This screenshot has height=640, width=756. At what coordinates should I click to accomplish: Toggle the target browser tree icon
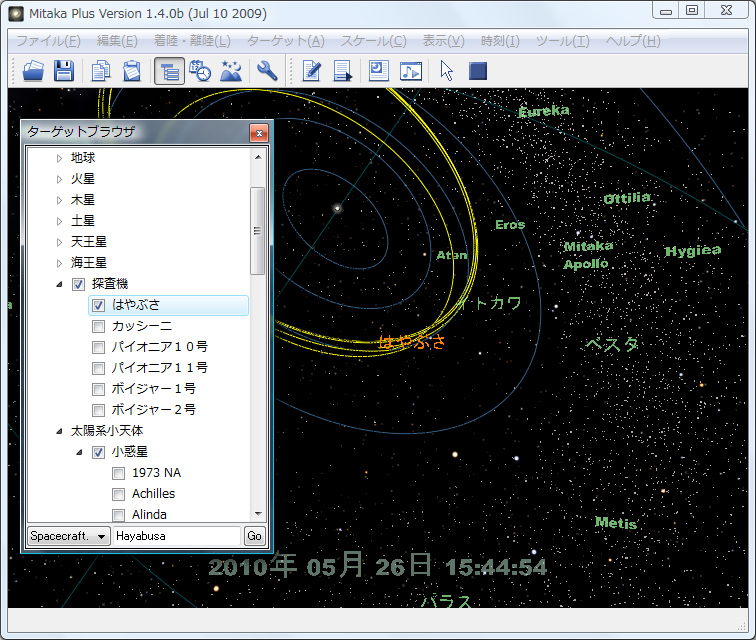click(x=169, y=71)
